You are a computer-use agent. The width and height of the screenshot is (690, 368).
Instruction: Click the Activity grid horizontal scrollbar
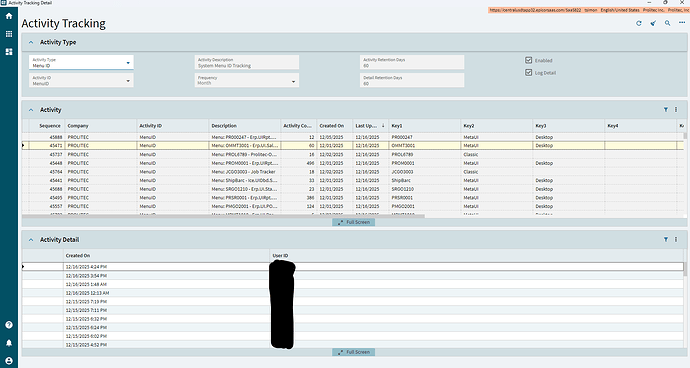(x=224, y=216)
